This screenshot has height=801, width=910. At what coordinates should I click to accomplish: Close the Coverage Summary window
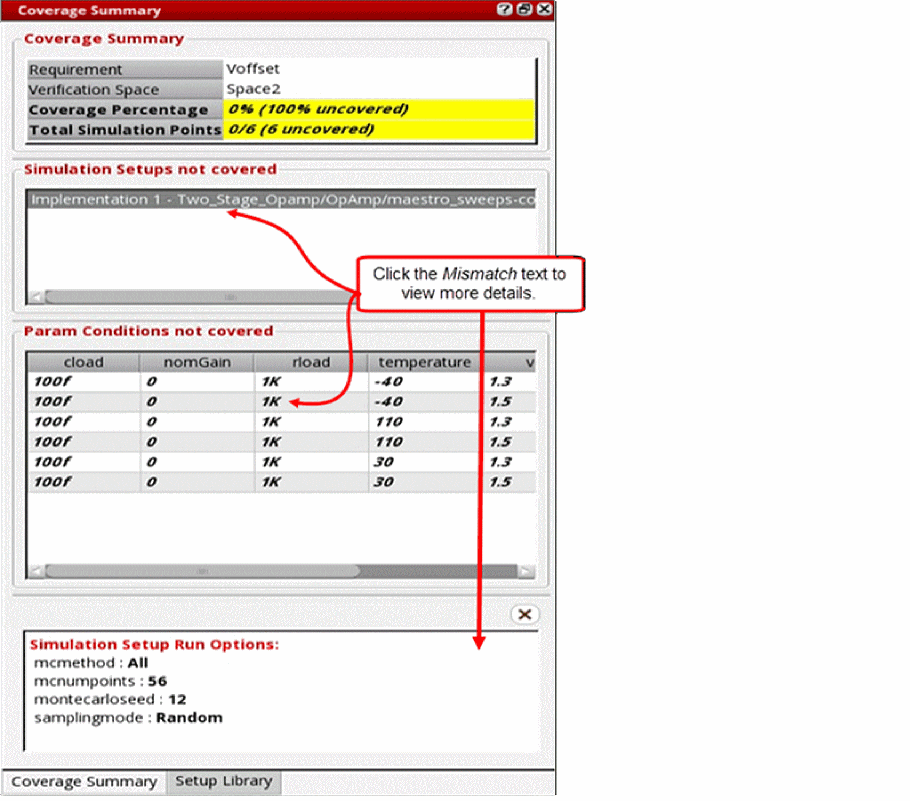coord(544,9)
